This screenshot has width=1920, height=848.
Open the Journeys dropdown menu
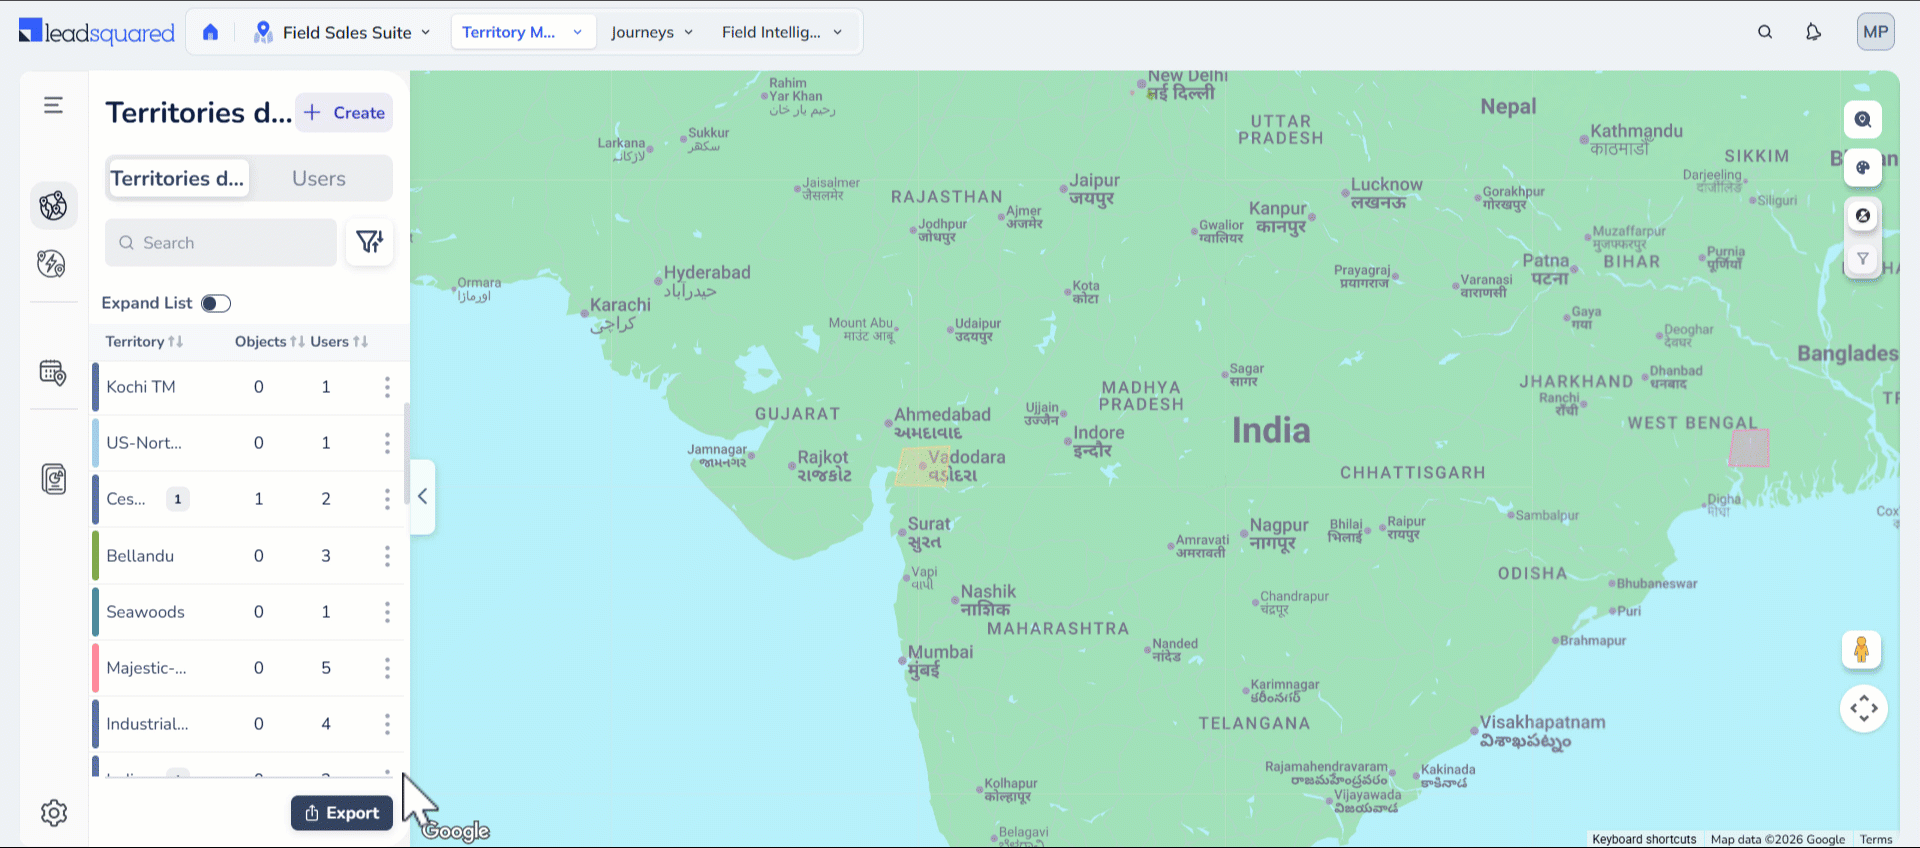(651, 32)
